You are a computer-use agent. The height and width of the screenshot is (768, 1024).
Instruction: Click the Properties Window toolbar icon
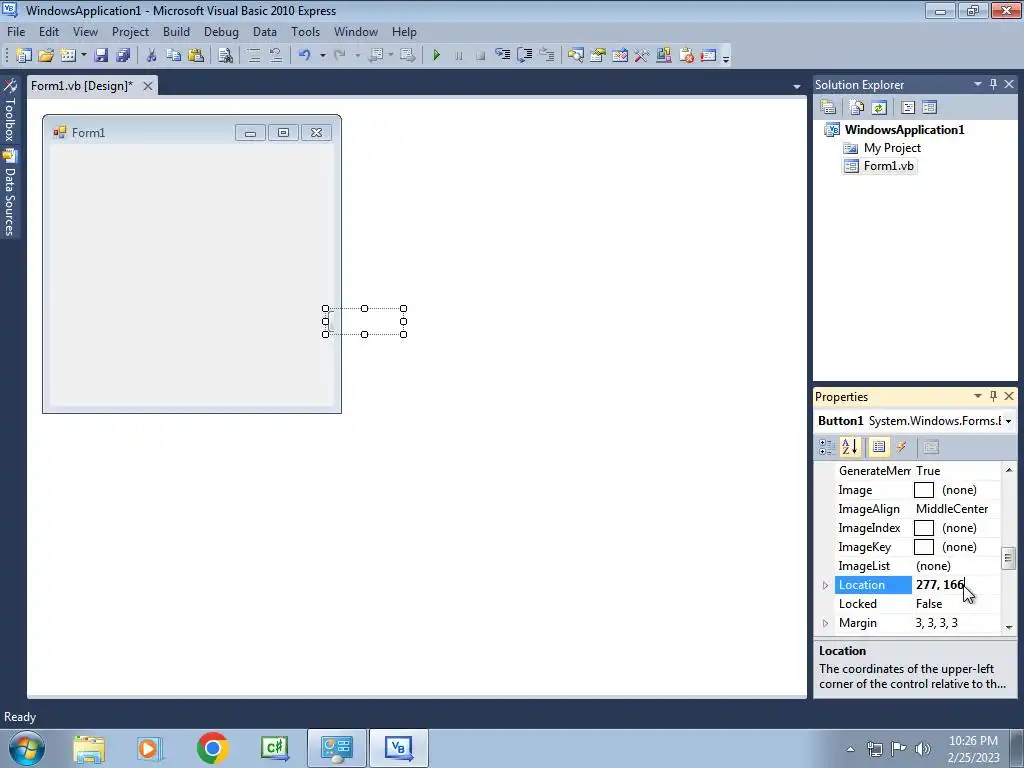point(598,56)
